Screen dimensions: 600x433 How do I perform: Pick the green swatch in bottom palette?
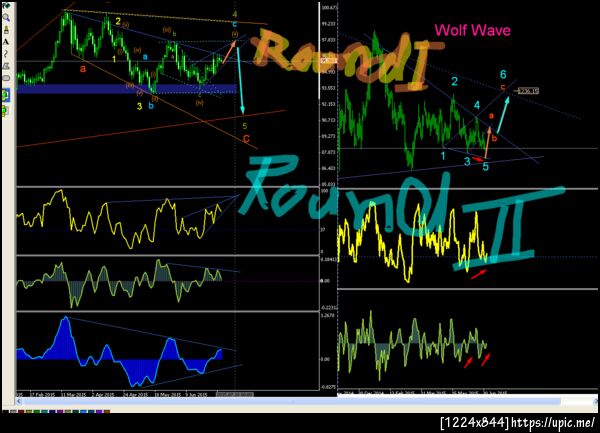37,412
